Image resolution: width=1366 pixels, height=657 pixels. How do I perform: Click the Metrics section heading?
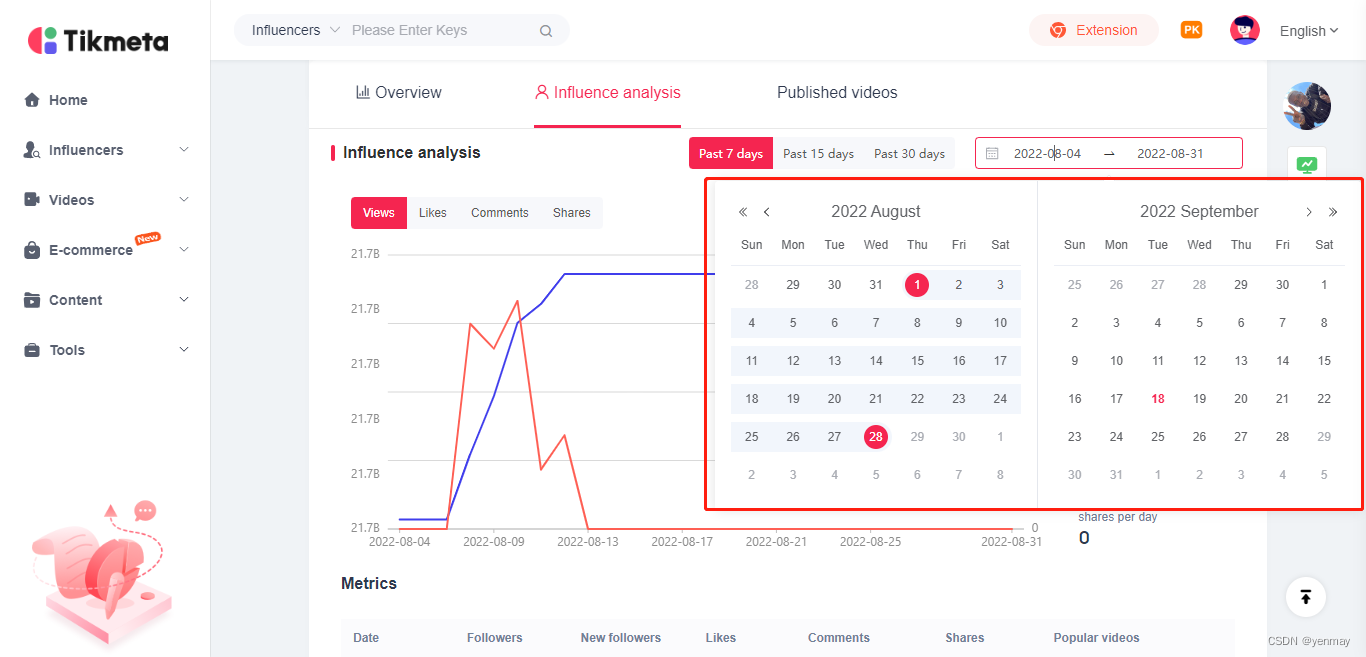click(369, 584)
